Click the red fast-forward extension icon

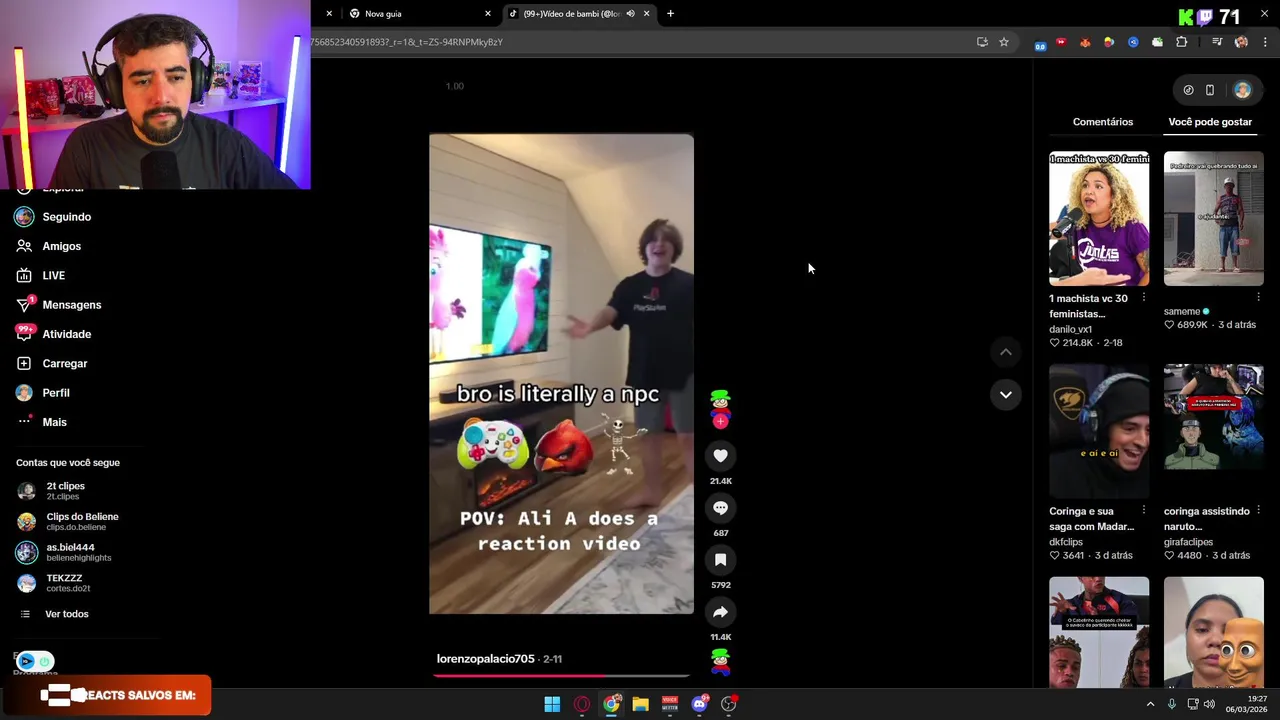click(1061, 42)
